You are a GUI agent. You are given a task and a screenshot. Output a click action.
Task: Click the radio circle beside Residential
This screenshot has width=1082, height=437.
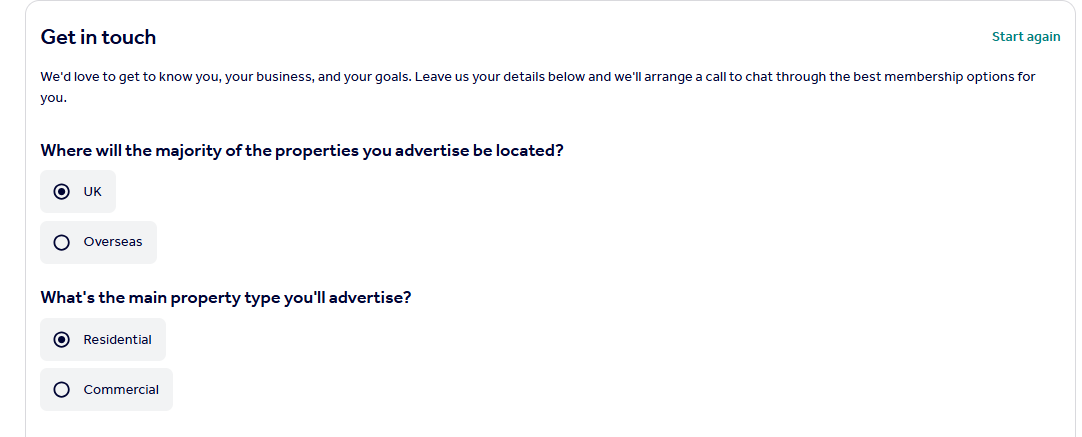[x=62, y=340]
